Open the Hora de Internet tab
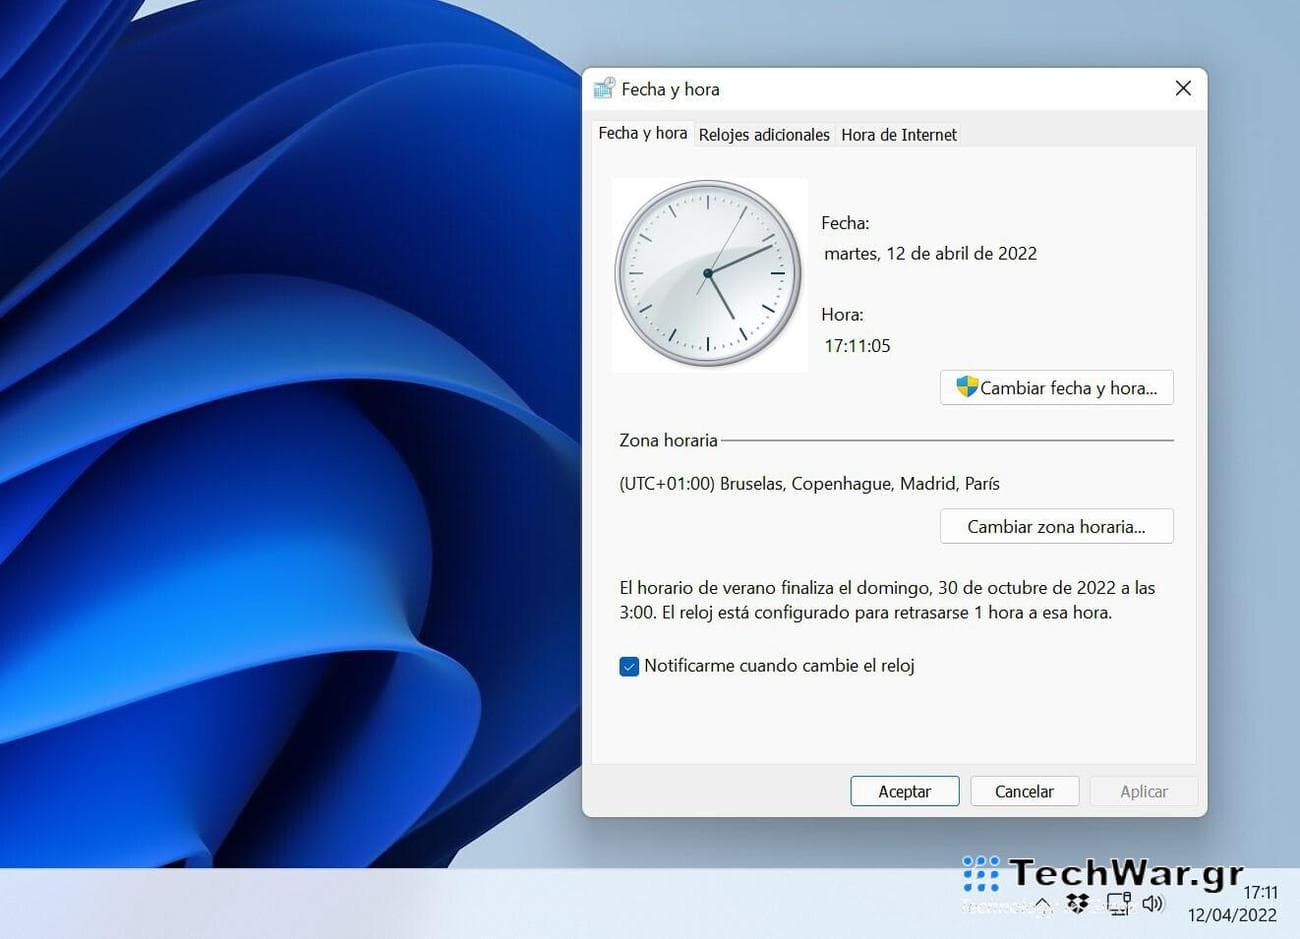Screen dimensions: 1300x939 click(898, 134)
